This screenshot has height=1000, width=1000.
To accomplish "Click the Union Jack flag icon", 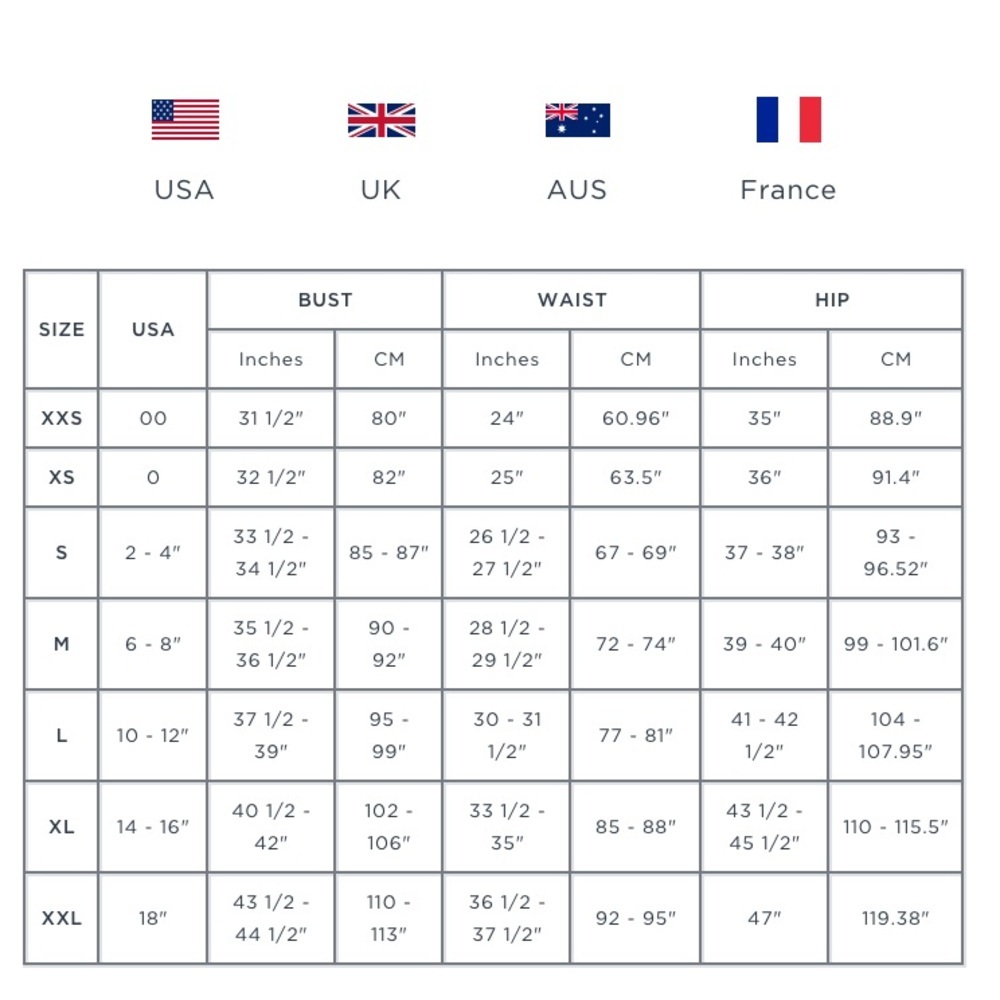I will coord(381,120).
